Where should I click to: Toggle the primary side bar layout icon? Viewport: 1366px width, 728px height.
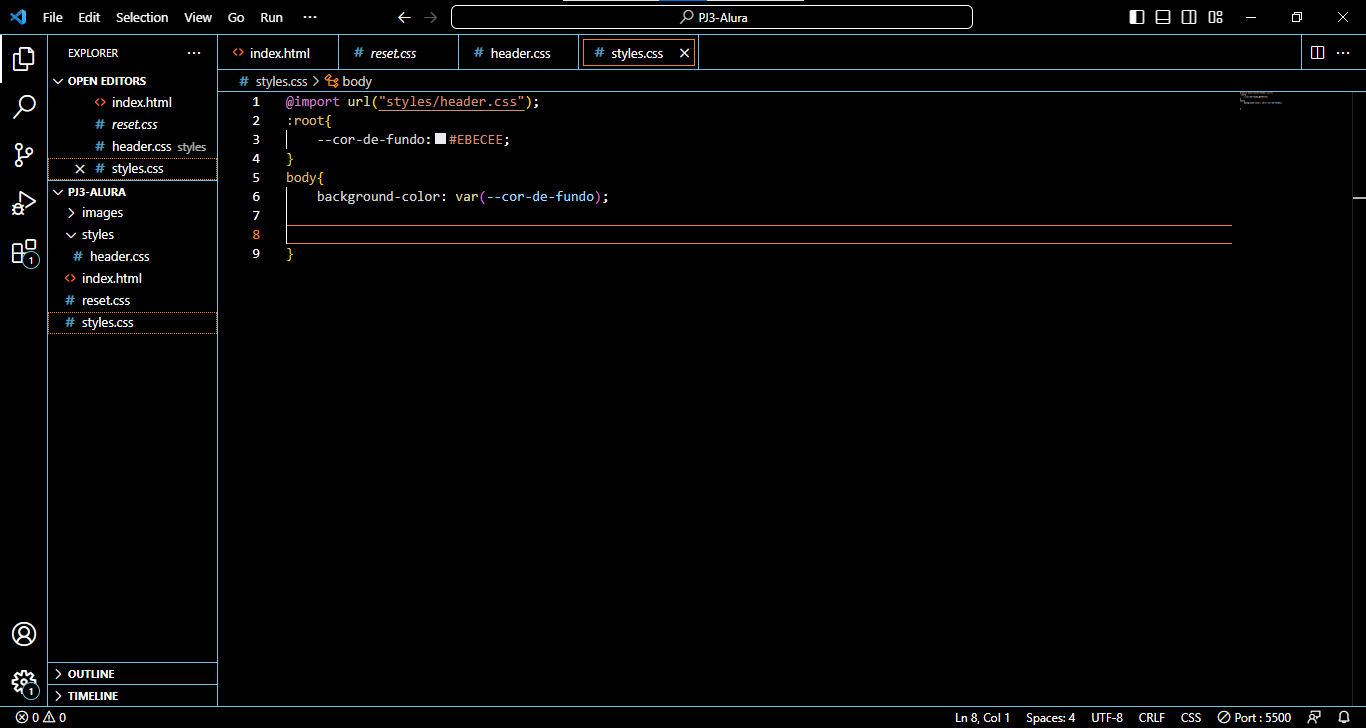click(x=1137, y=17)
